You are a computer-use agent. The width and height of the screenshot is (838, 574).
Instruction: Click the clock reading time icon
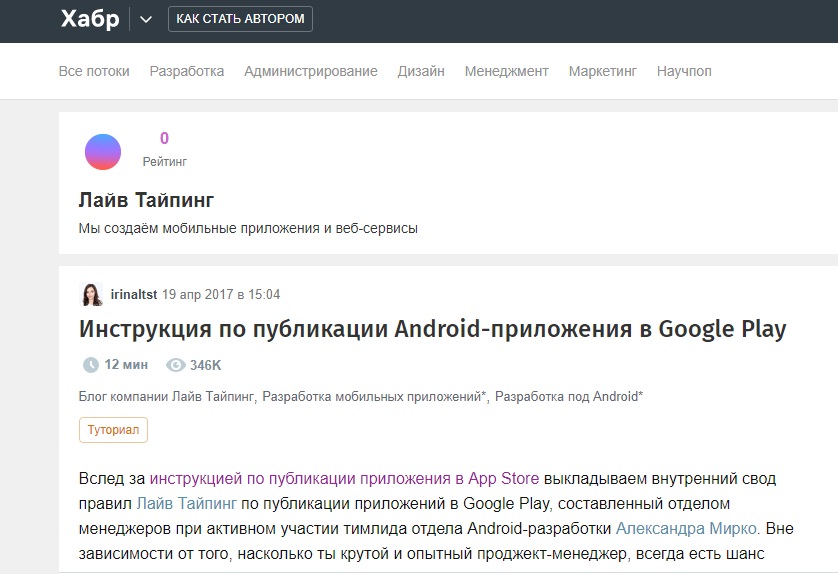pos(91,365)
